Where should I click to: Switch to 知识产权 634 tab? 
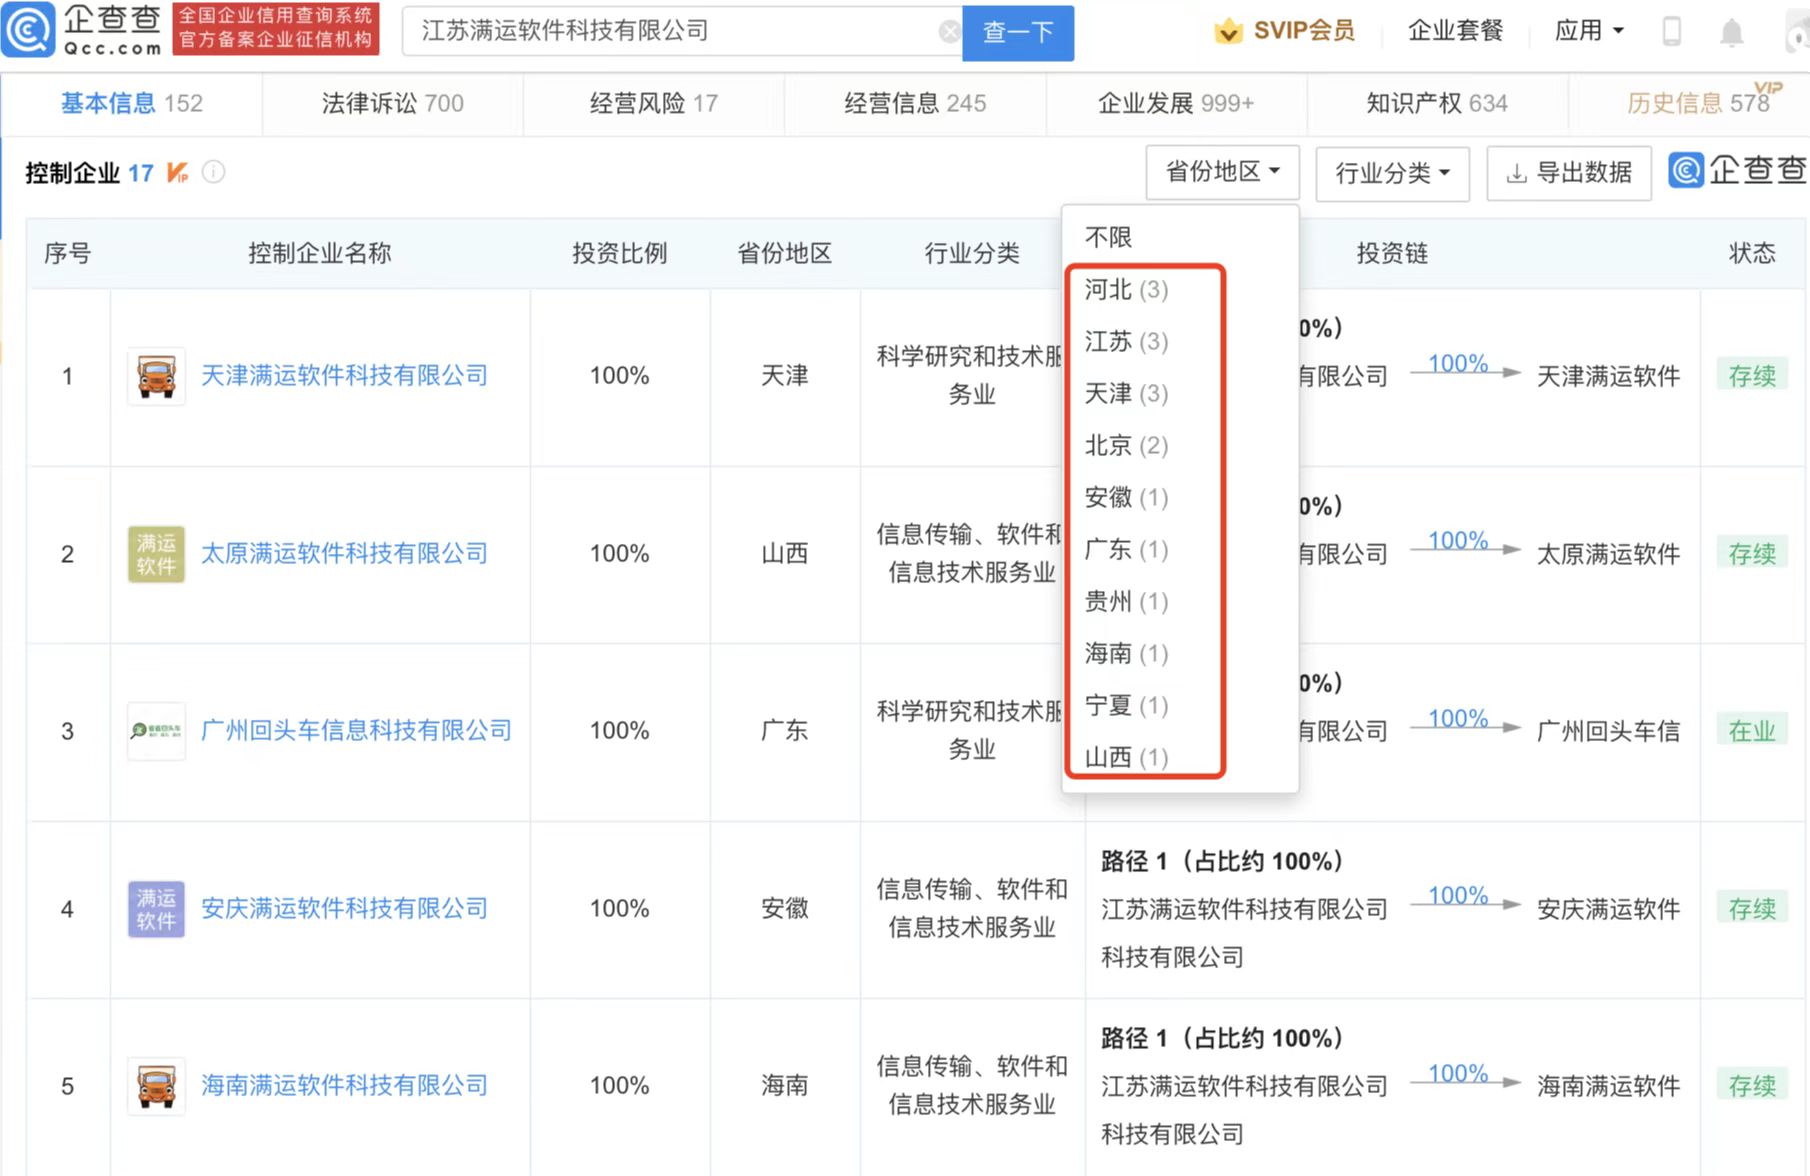1437,103
